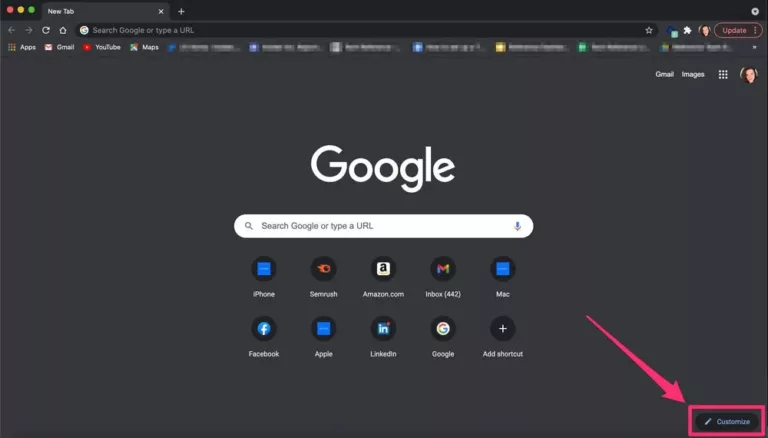Image resolution: width=768 pixels, height=438 pixels.
Task: Go back with the browser back arrow
Action: click(x=11, y=30)
